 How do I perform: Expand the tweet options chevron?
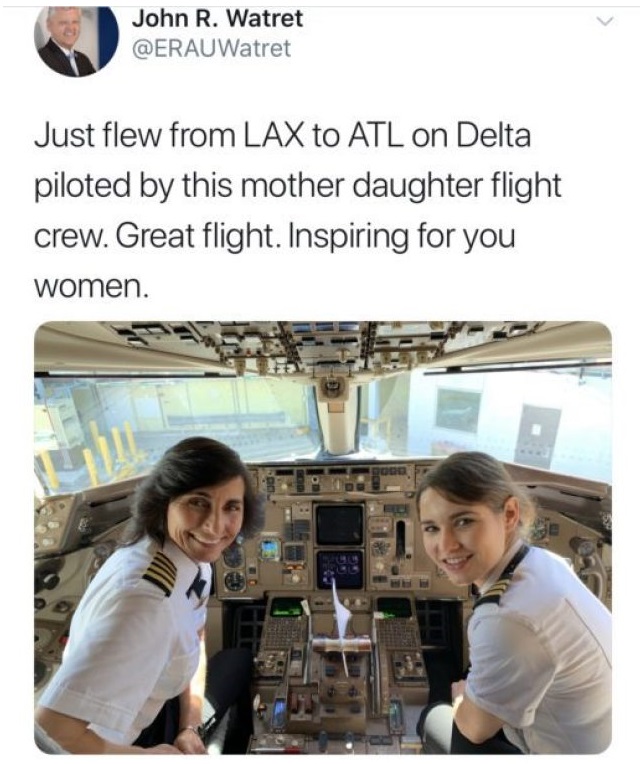604,21
